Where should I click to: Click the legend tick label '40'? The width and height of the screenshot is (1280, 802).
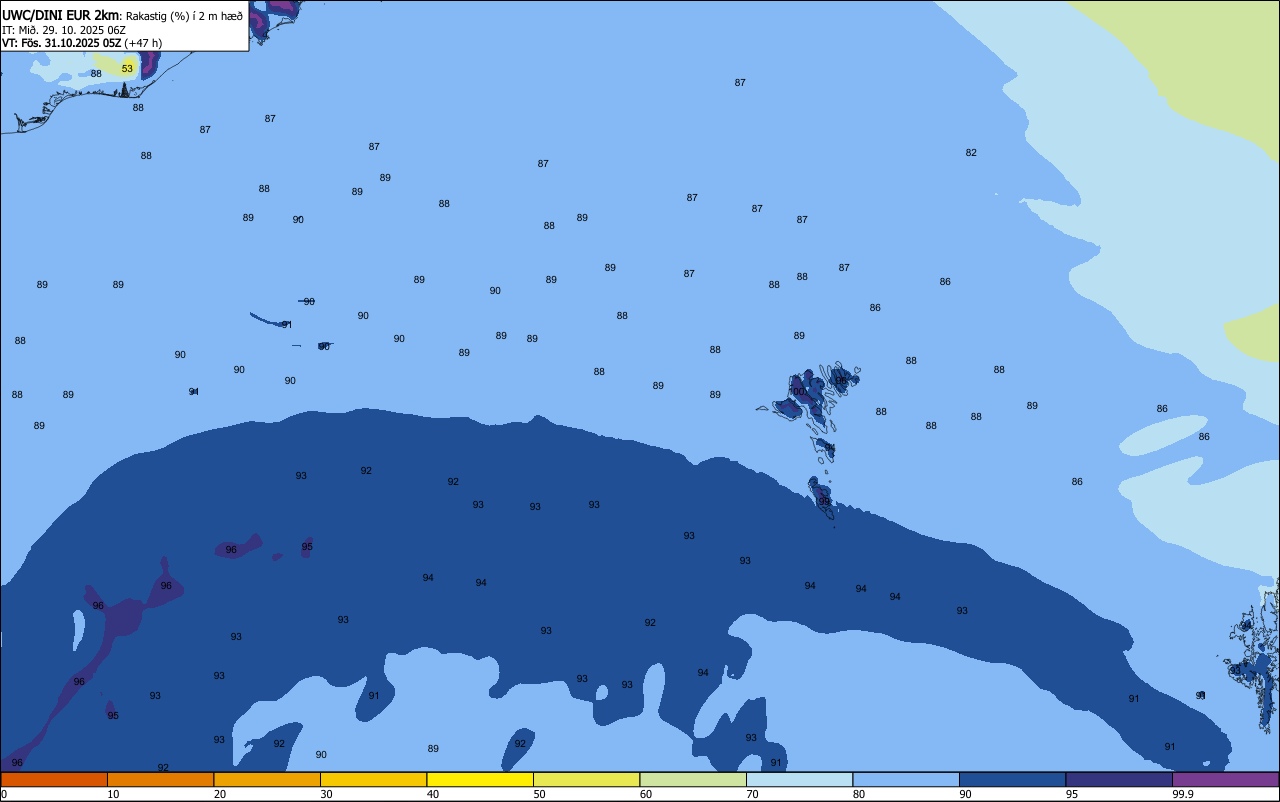[433, 794]
